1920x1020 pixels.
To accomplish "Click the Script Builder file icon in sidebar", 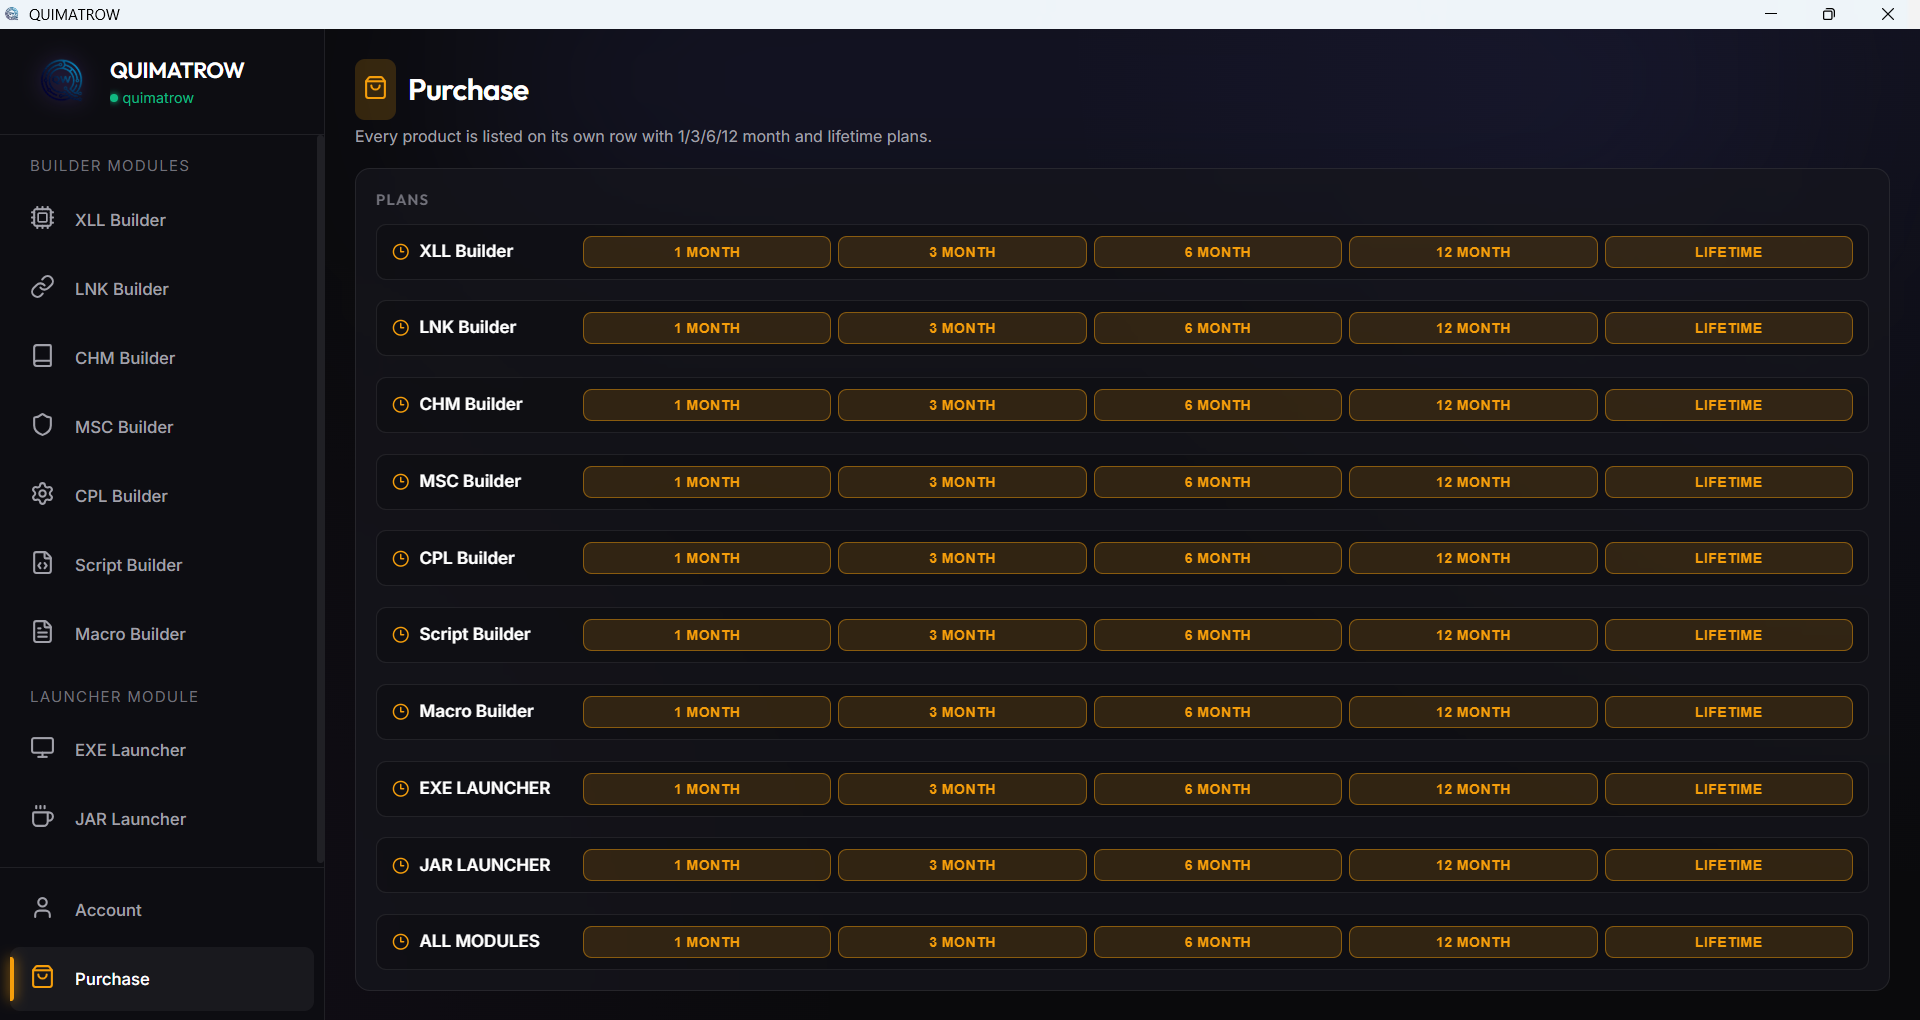I will (x=42, y=563).
